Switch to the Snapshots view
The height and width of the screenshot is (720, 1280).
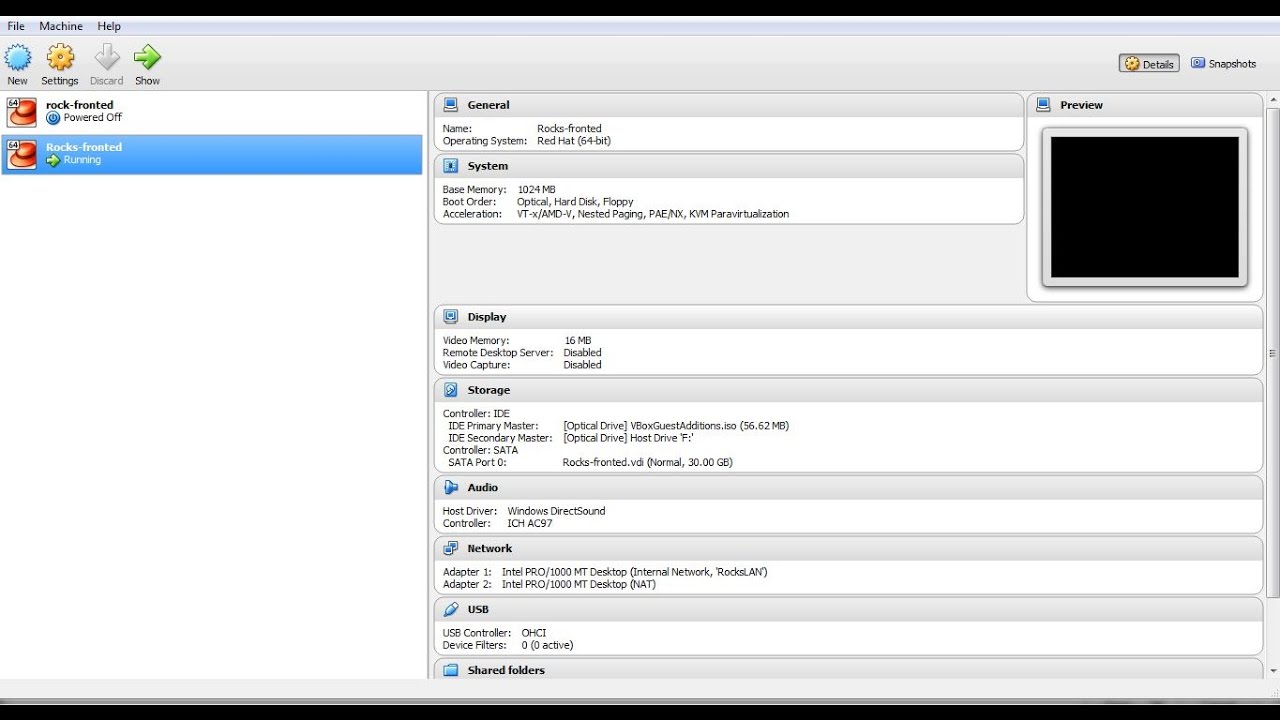[x=1223, y=64]
